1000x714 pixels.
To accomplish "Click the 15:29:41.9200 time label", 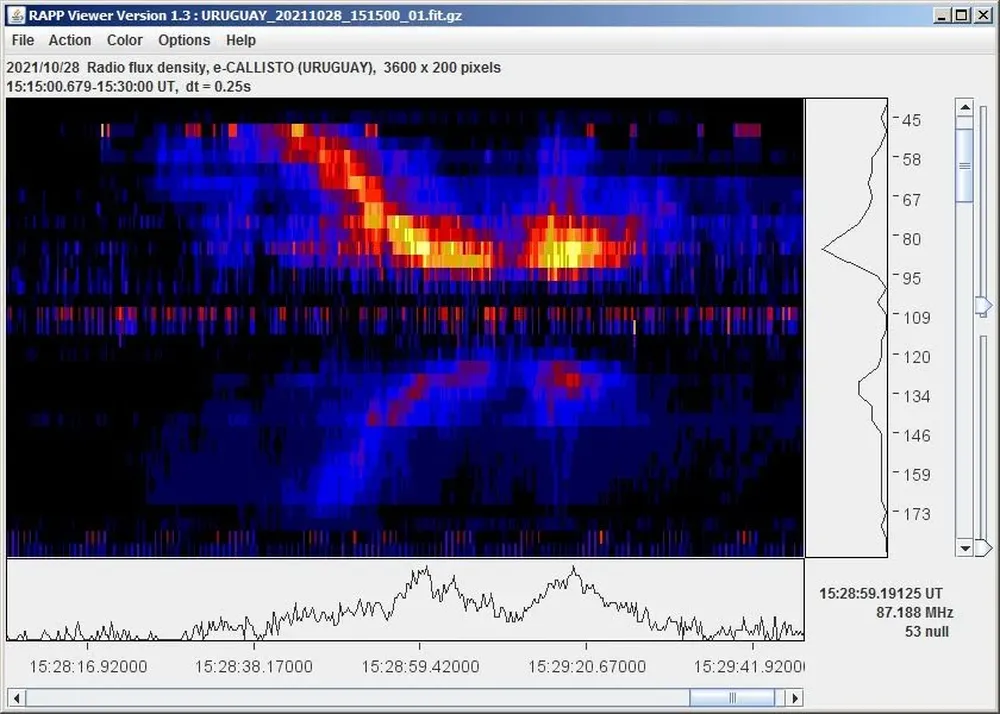I will (749, 667).
